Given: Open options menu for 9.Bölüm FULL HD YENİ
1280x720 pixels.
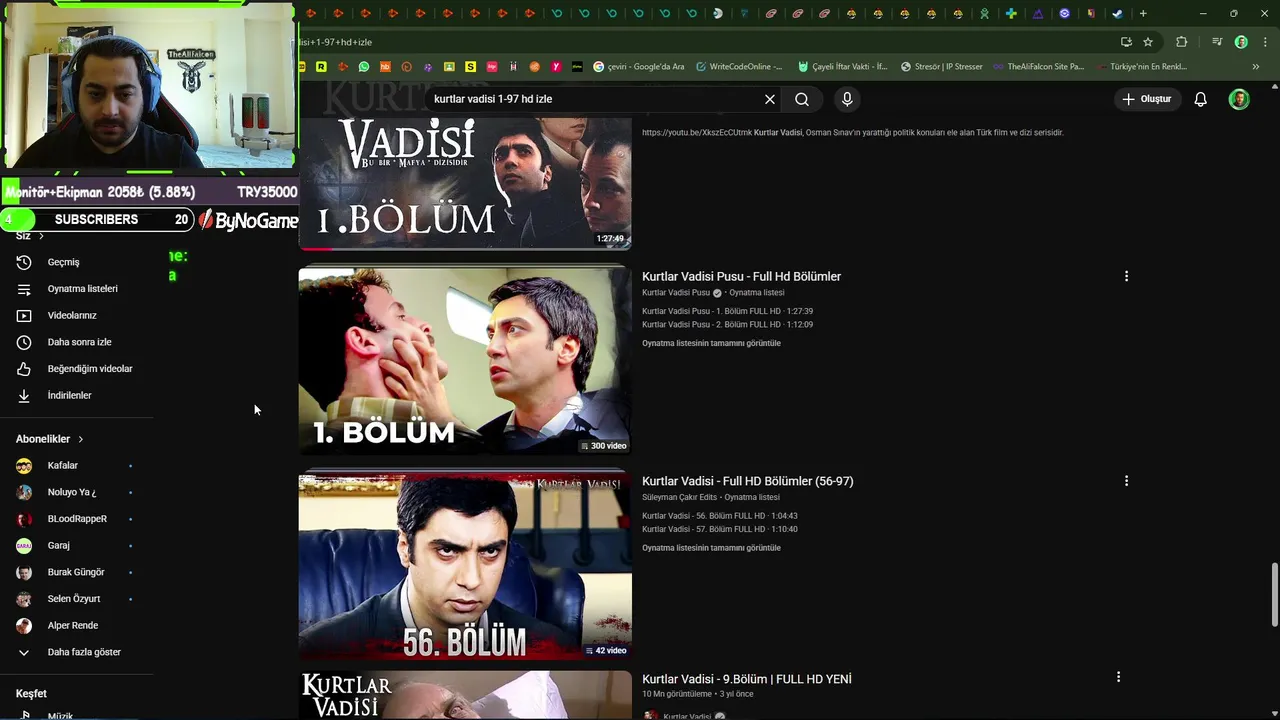Looking at the screenshot, I should click(1118, 677).
